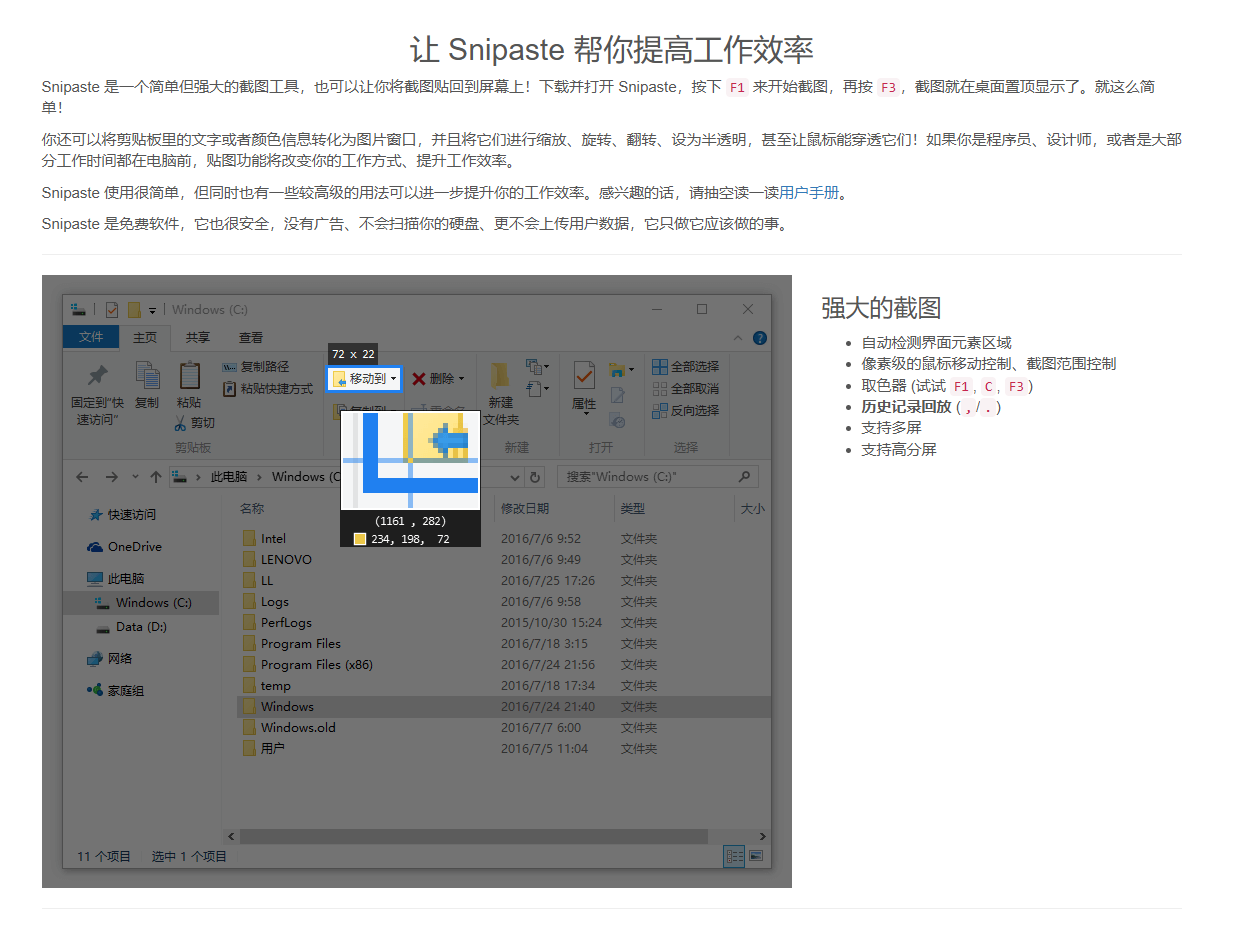Click the horizontal scrollbar thumb in file list
The height and width of the screenshot is (925, 1234).
(474, 836)
